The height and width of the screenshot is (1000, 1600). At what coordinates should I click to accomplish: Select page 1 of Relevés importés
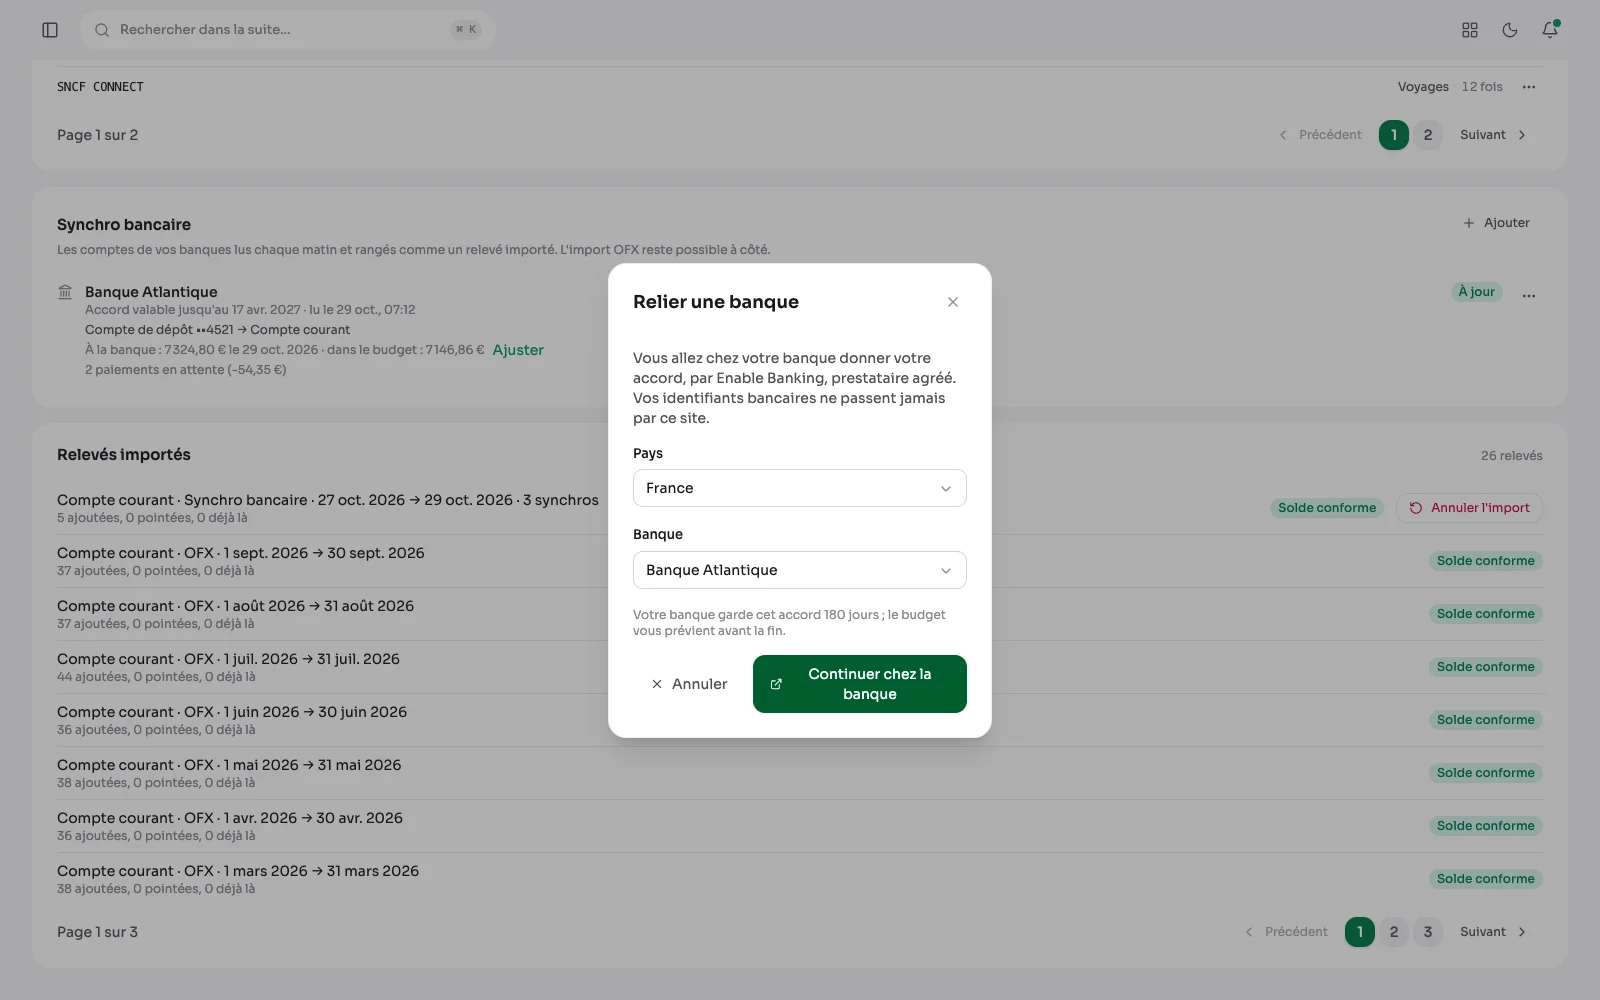(1360, 932)
